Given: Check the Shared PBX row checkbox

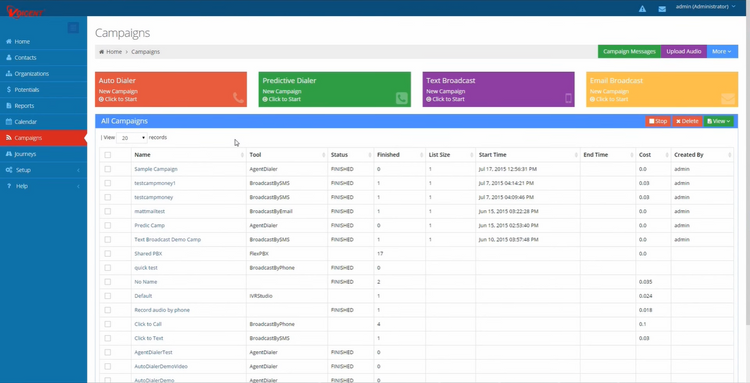Looking at the screenshot, I should [x=108, y=253].
